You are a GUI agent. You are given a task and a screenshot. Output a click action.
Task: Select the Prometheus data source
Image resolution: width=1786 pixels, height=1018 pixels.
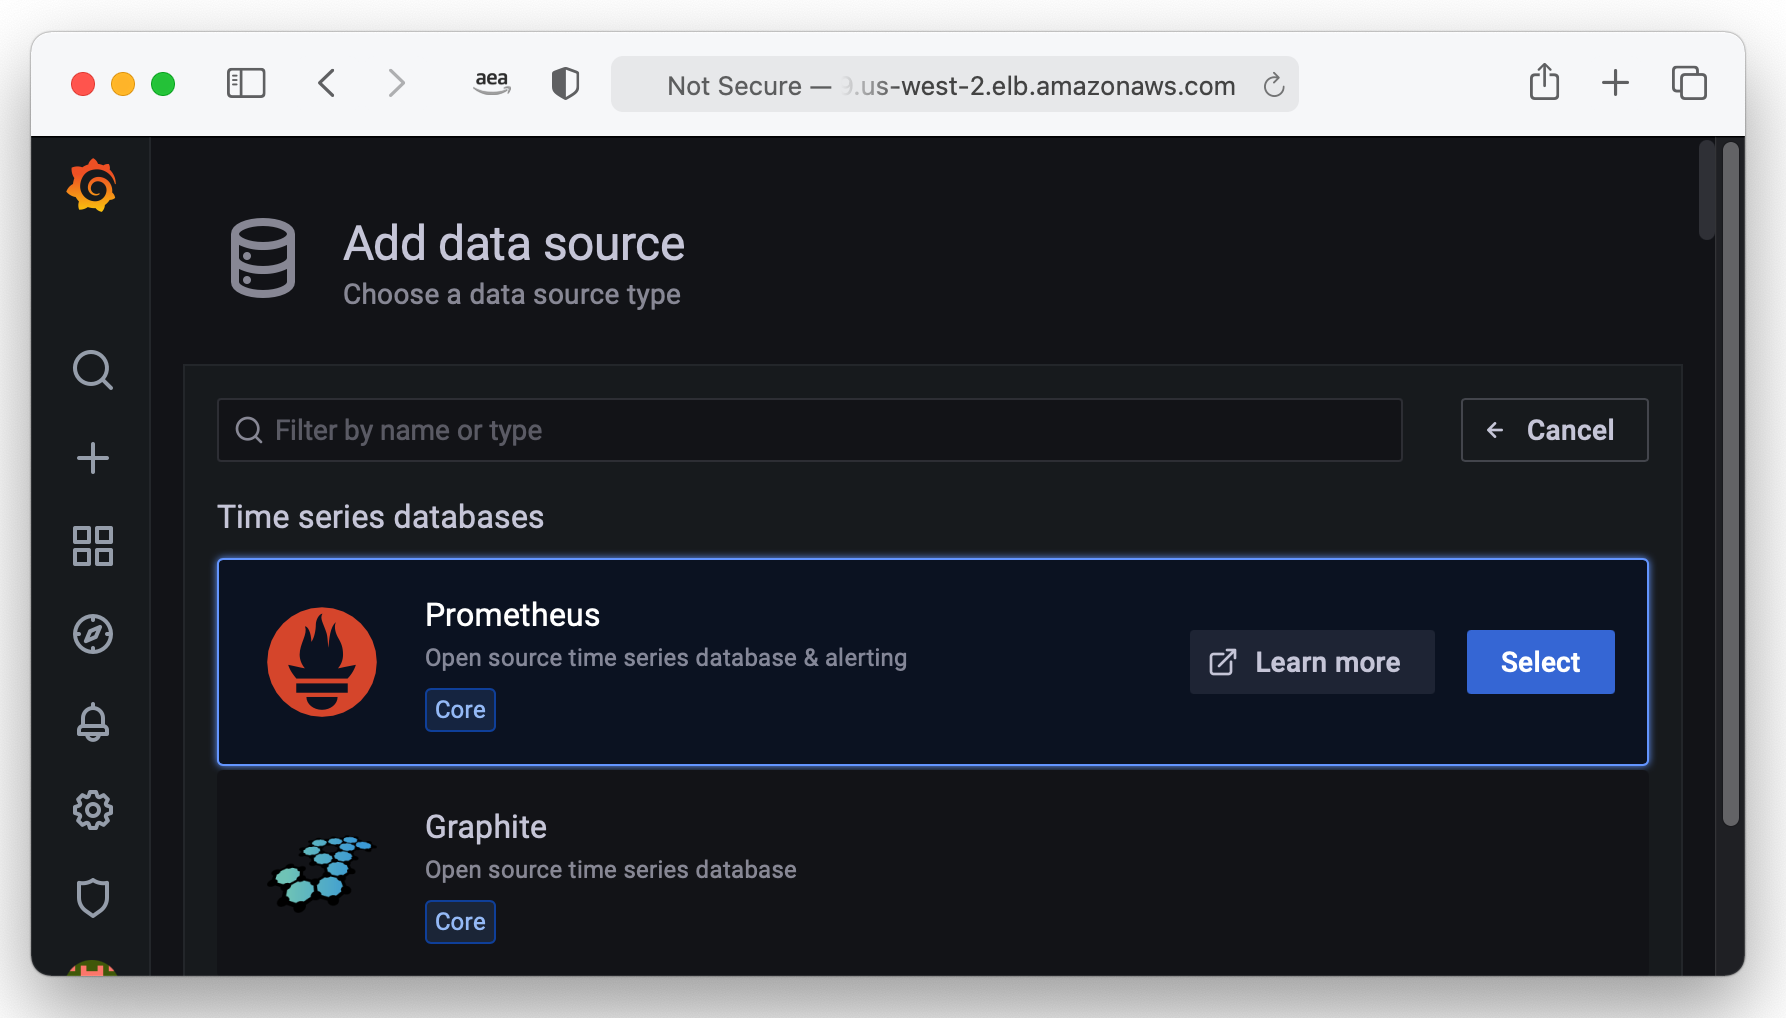(1541, 662)
